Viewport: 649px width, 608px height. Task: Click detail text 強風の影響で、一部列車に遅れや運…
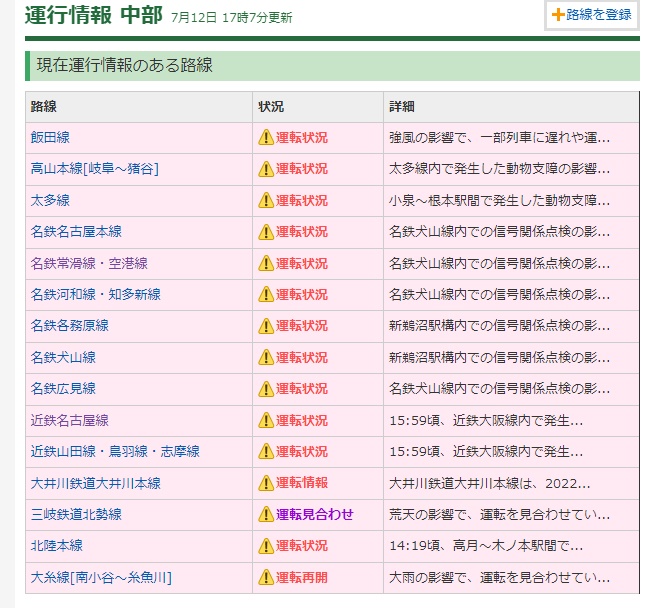tap(499, 137)
